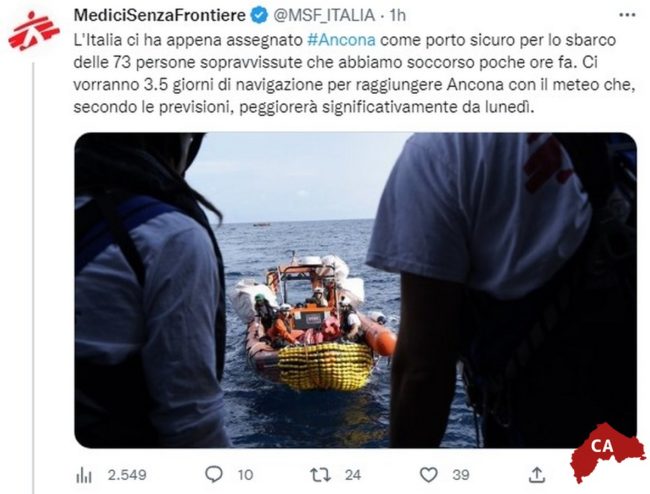The image size is (650, 494).
Task: Like the tweet with the heart icon
Action: [429, 475]
